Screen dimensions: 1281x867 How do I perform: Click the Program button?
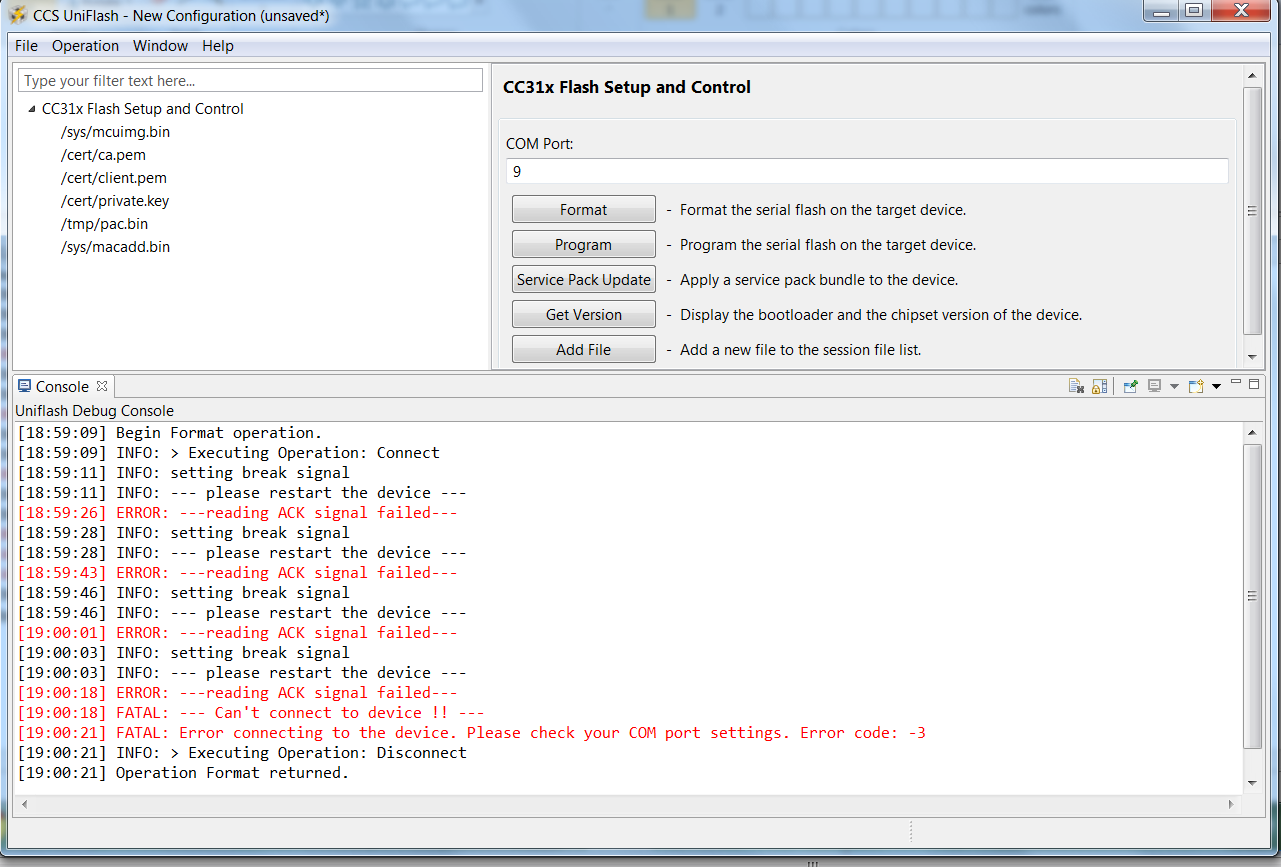(x=584, y=245)
